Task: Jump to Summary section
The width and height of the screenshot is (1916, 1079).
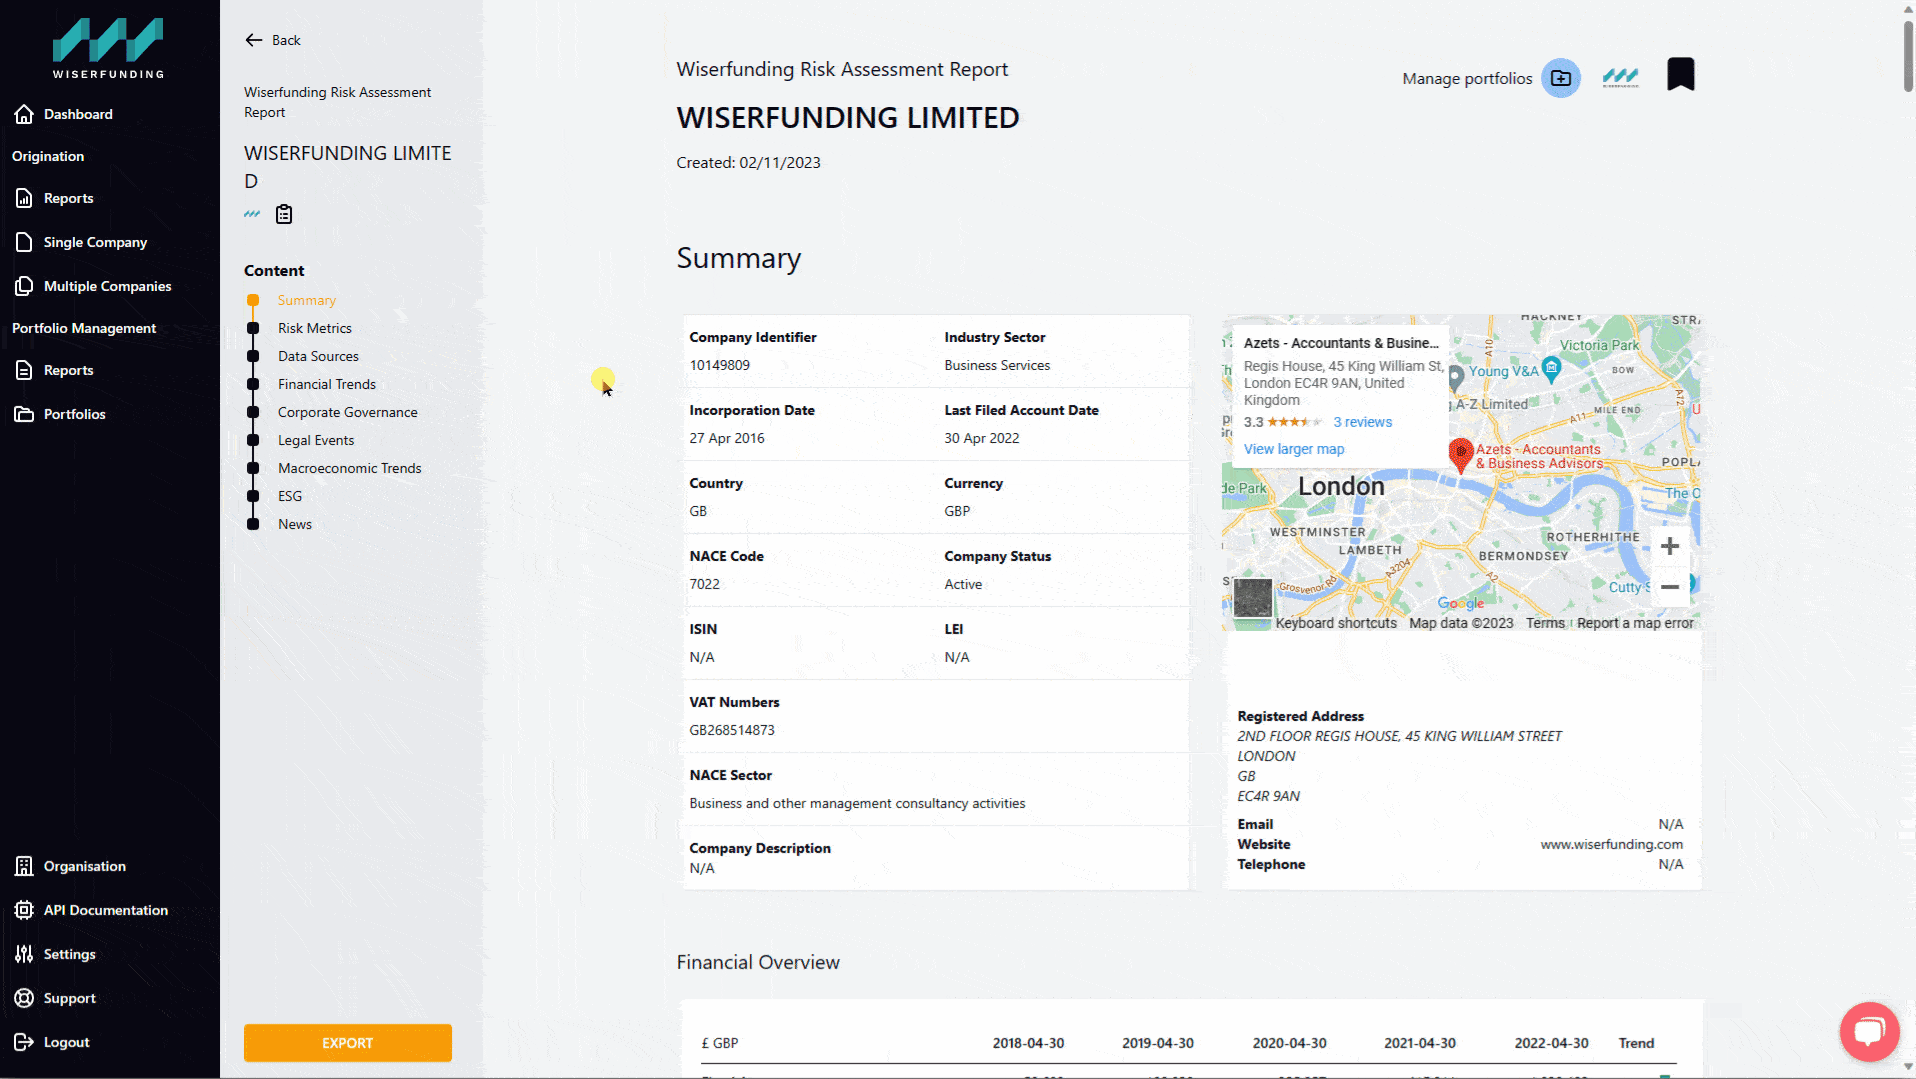Action: [307, 300]
